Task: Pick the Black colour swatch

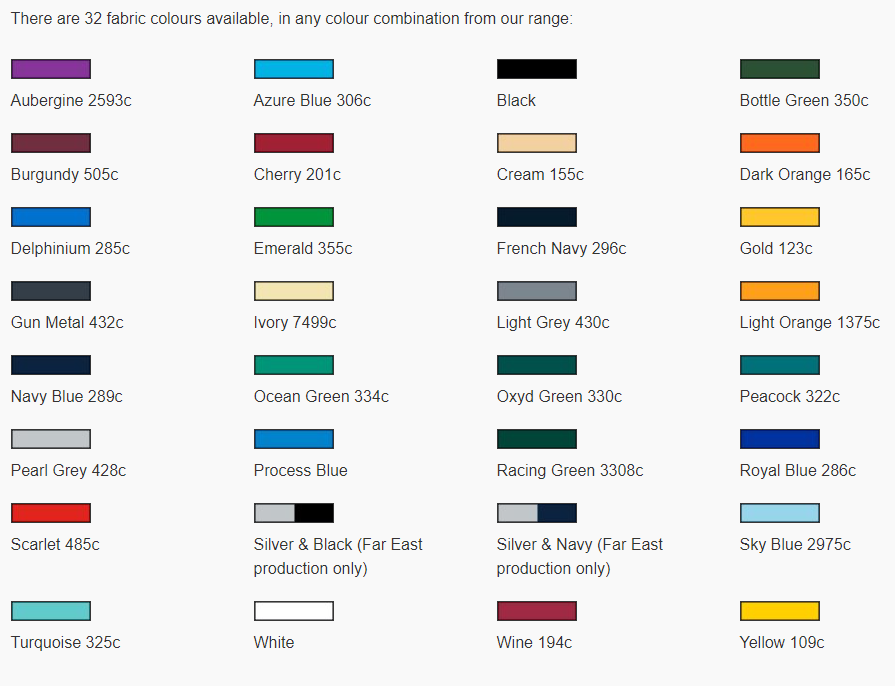Action: click(x=537, y=69)
